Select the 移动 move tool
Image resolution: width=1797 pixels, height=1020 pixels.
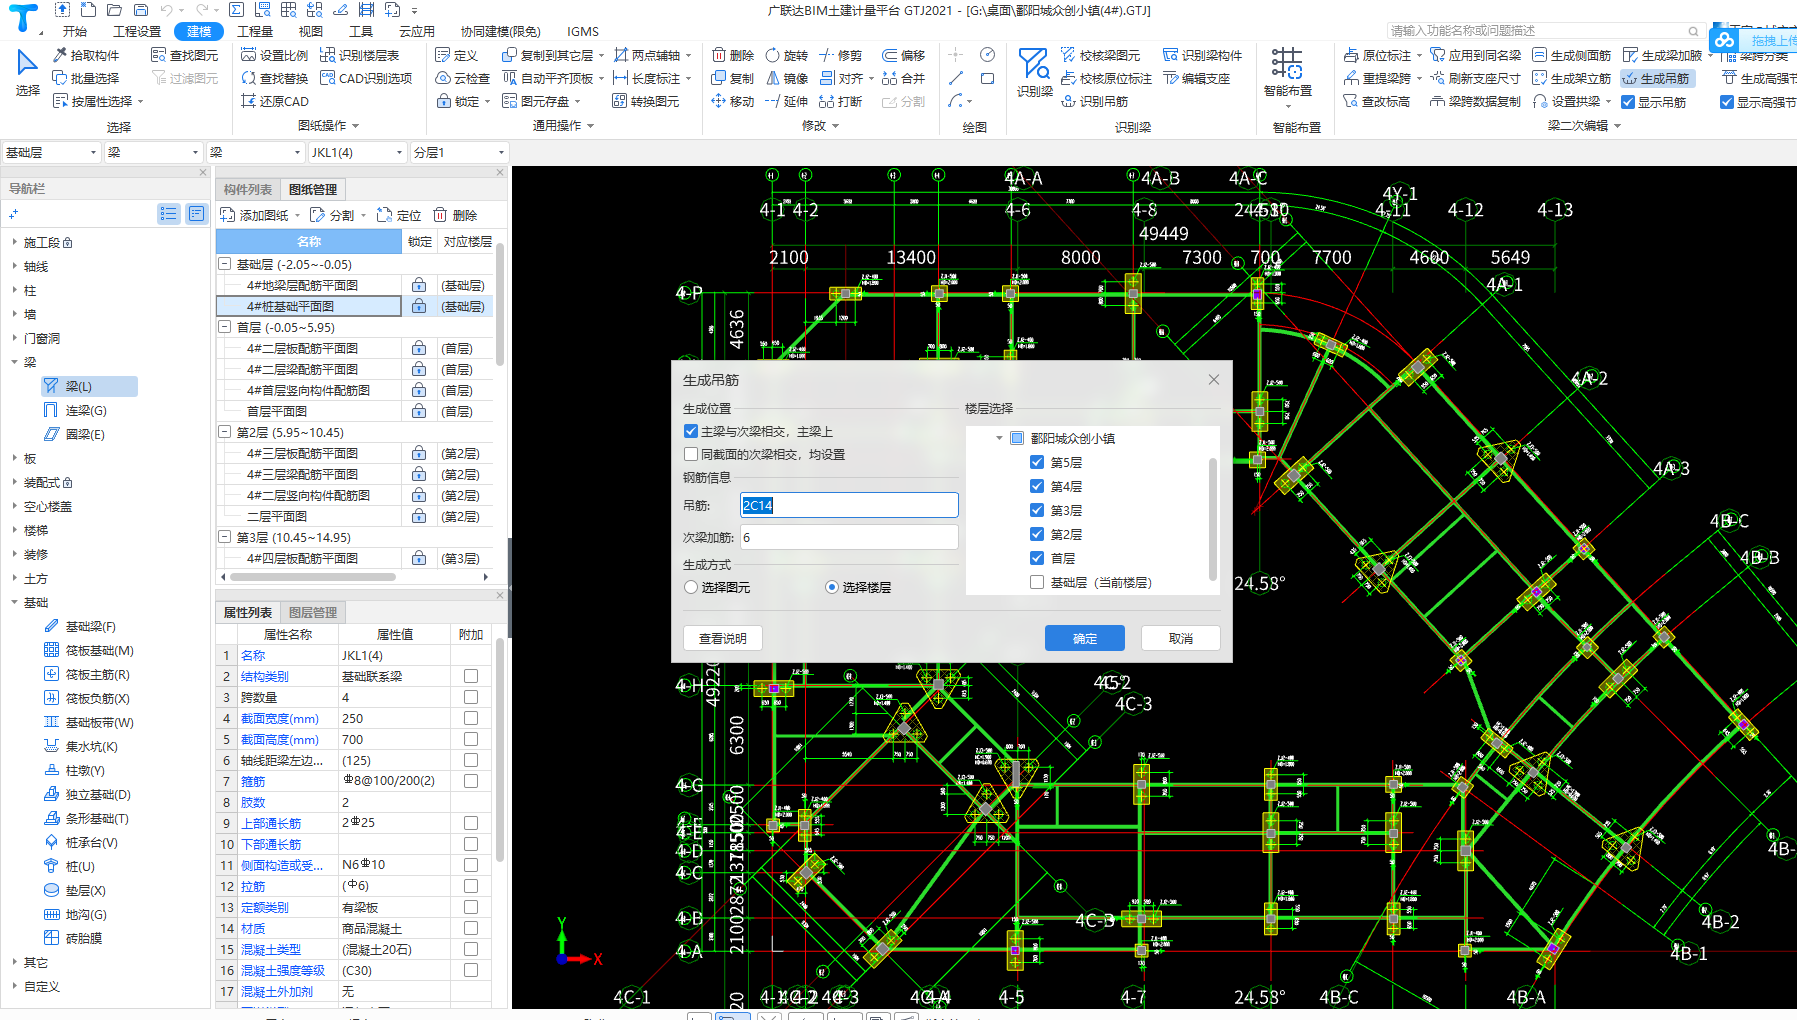pyautogui.click(x=733, y=101)
